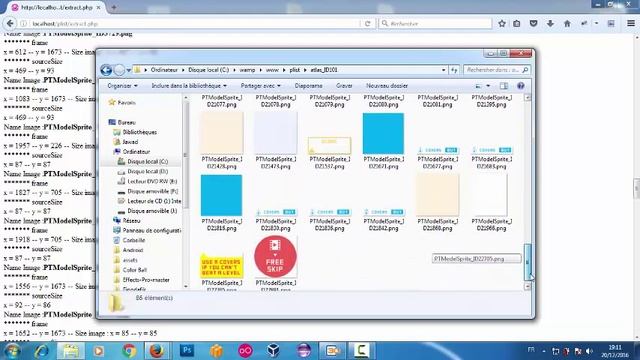Click Firefox home icon
640x360 pixels.
tap(567, 24)
